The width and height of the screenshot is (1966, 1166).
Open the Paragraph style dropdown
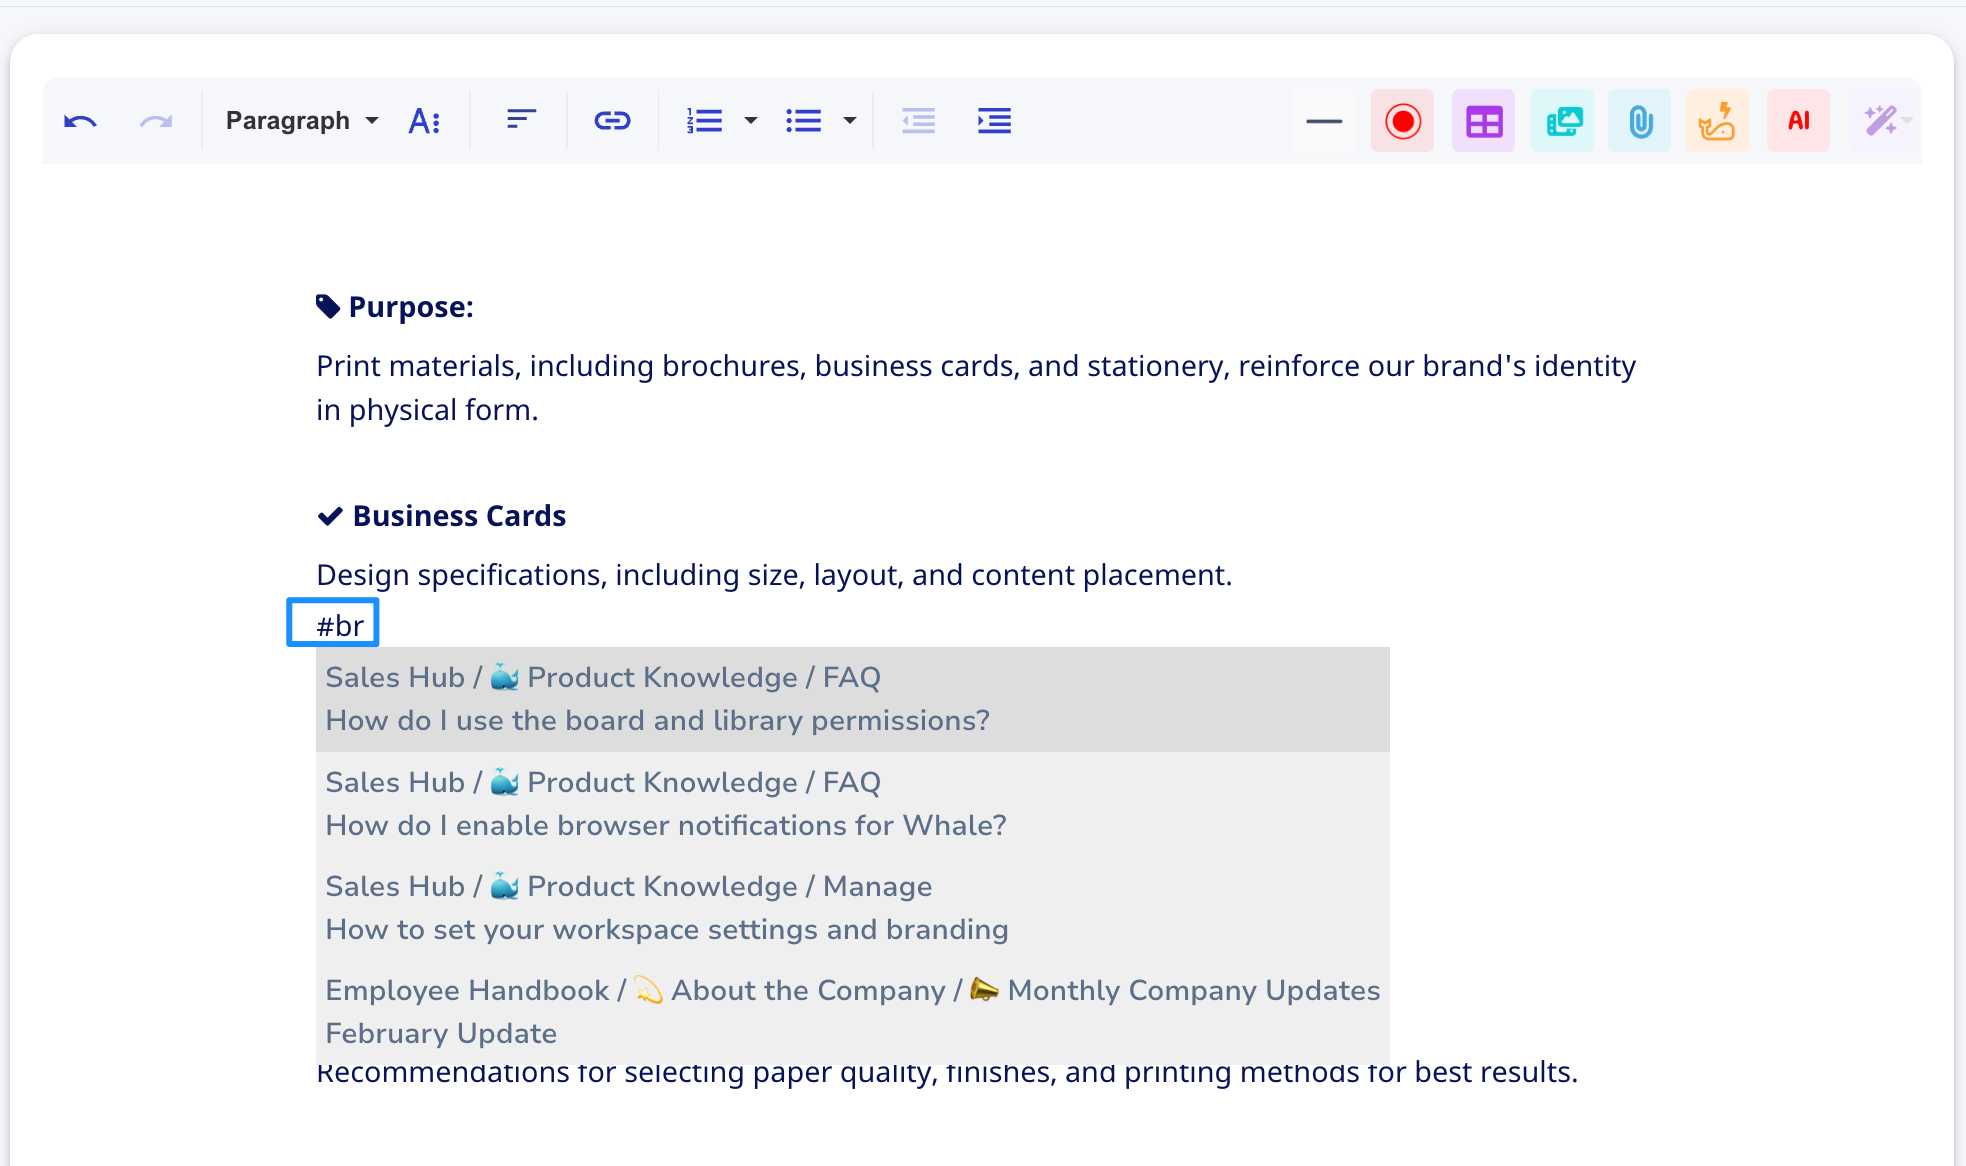[301, 121]
